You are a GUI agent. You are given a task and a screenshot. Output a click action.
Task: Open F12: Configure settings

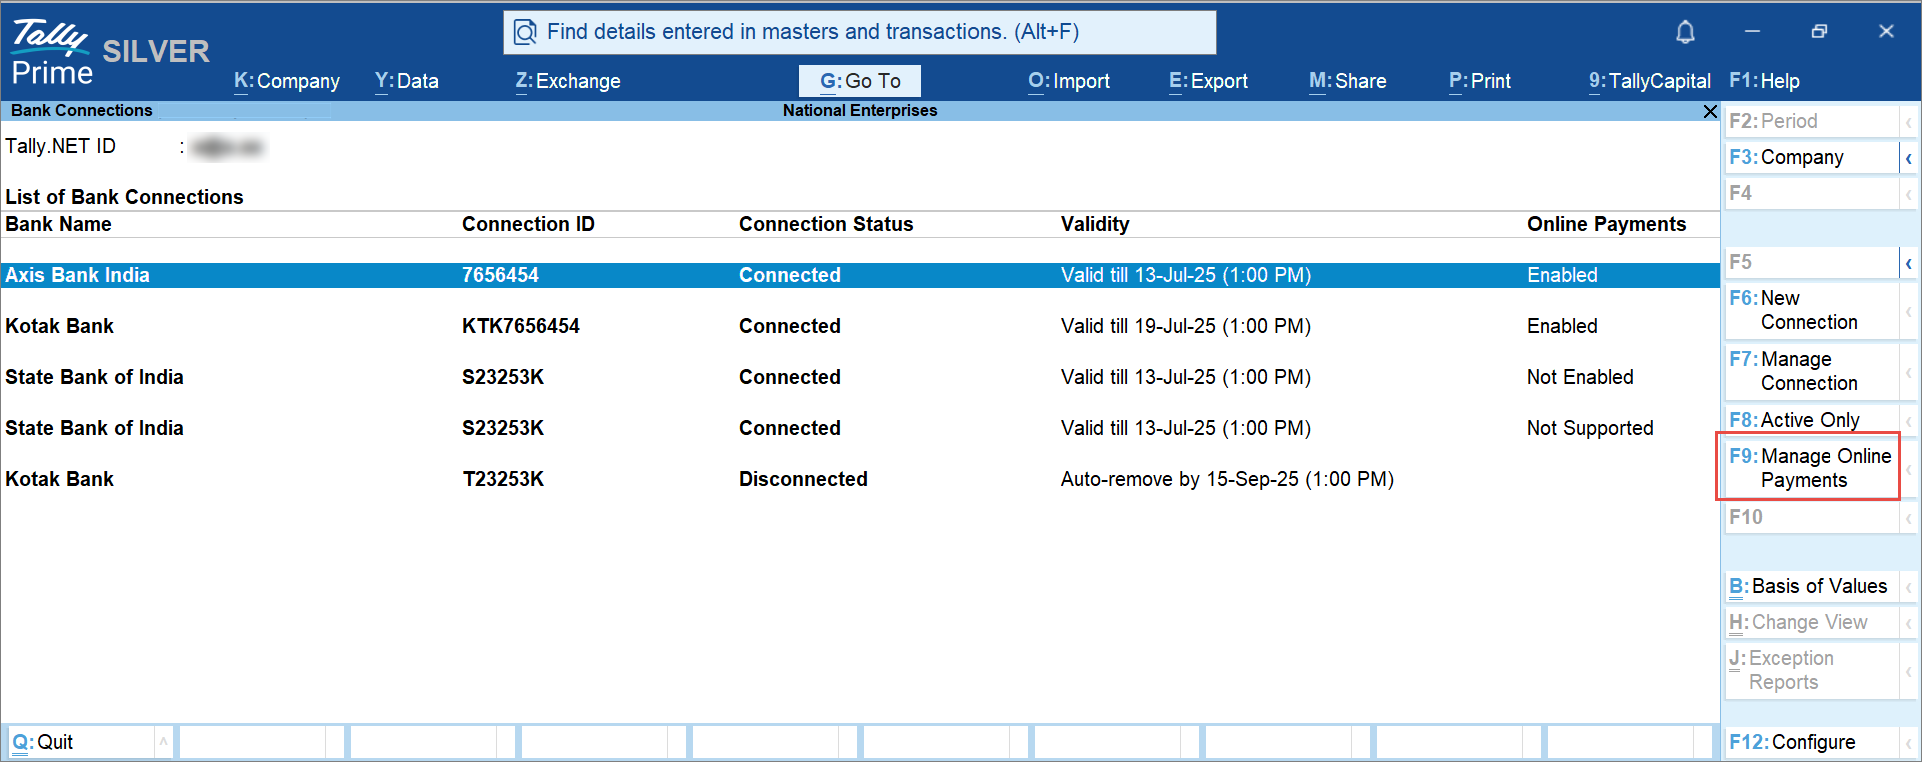tap(1810, 742)
